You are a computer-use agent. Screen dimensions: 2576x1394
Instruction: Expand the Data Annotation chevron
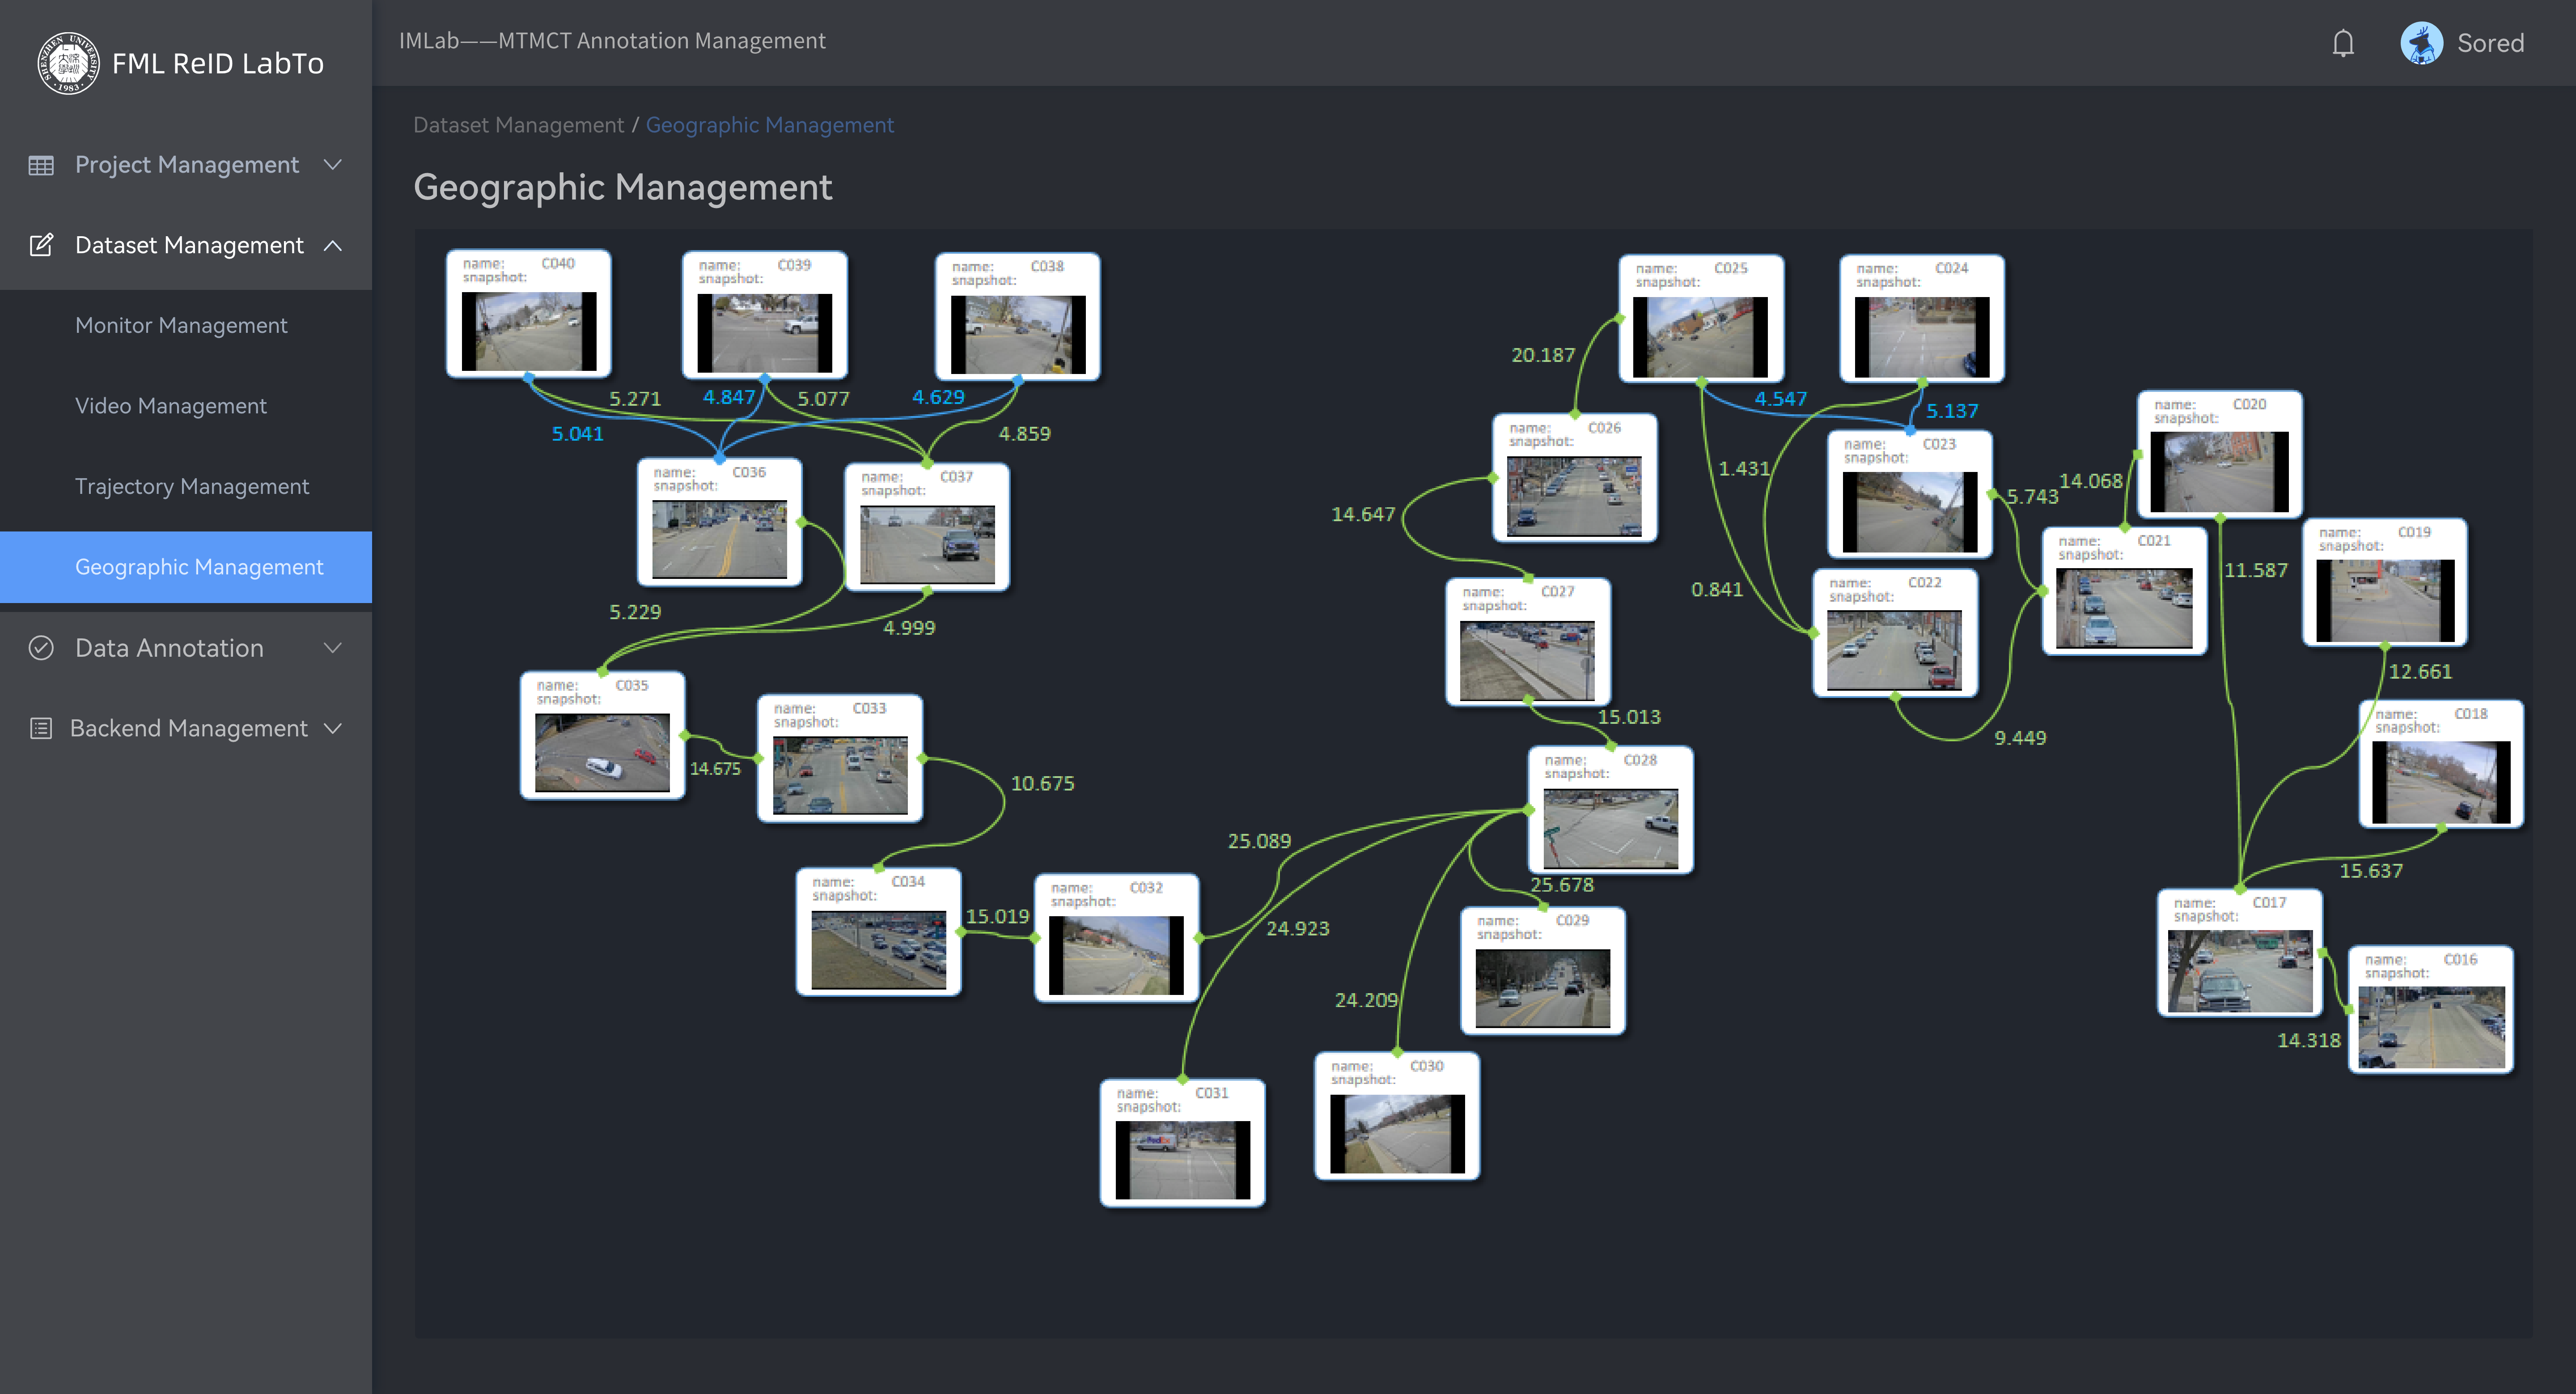(333, 648)
